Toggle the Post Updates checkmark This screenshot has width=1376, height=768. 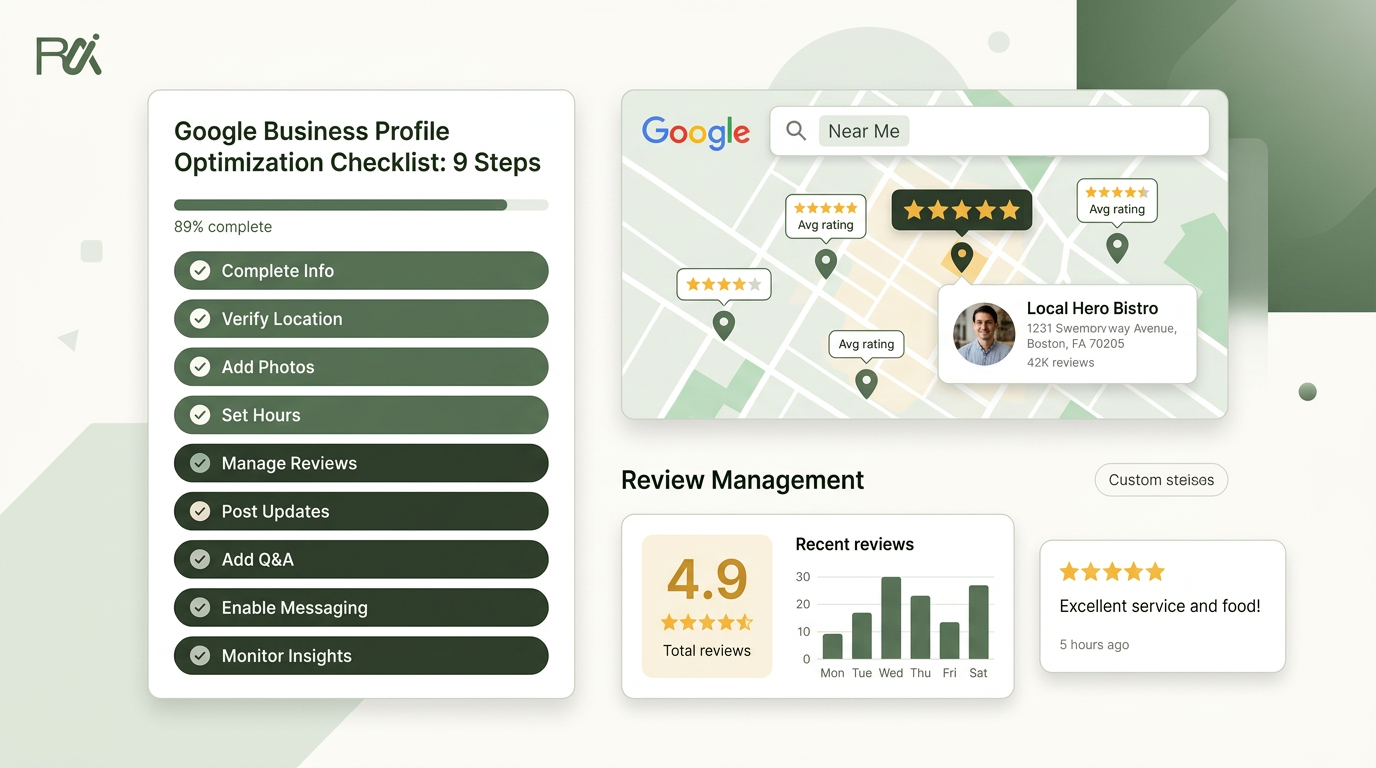pos(200,511)
